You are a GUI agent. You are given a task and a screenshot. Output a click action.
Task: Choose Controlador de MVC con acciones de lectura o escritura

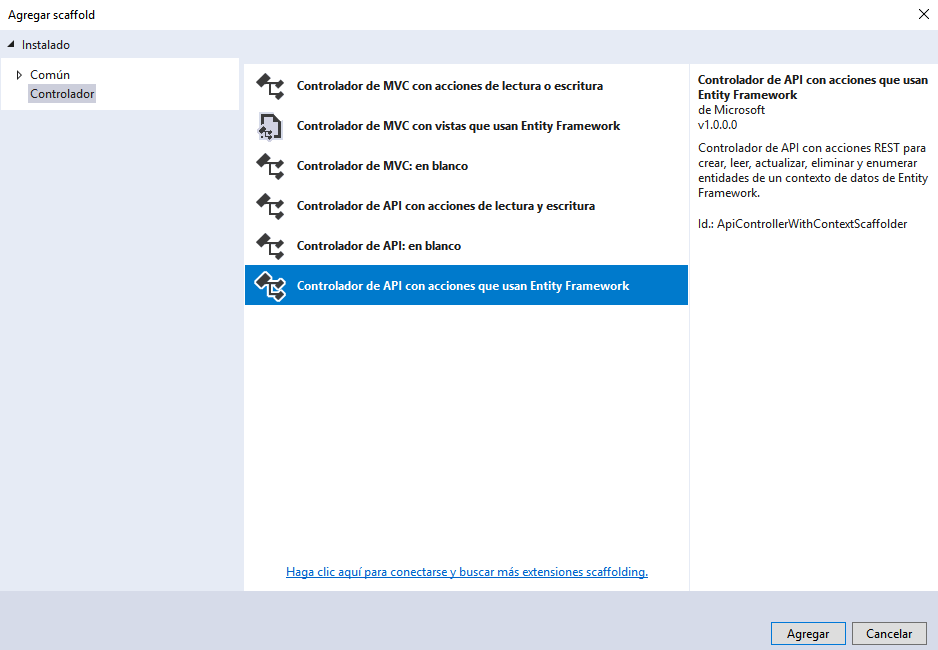466,86
